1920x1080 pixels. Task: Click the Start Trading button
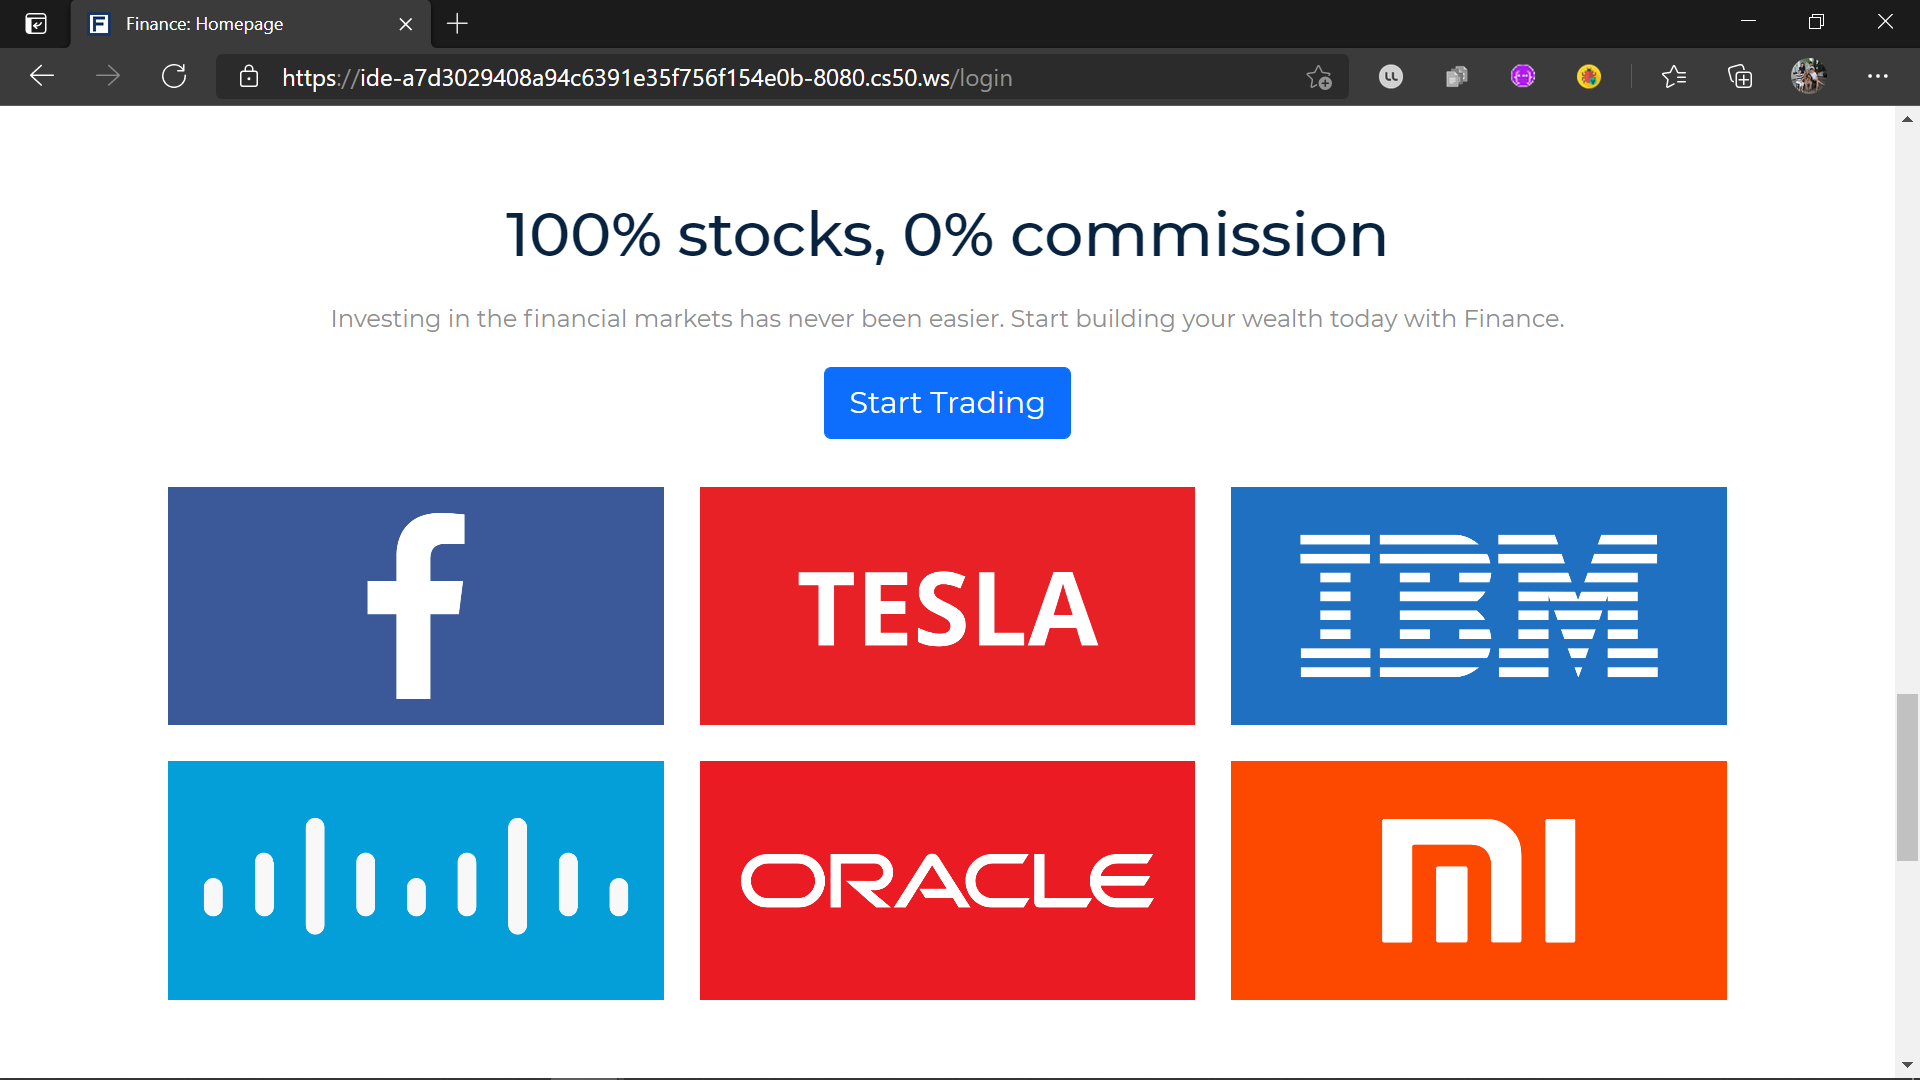946,402
